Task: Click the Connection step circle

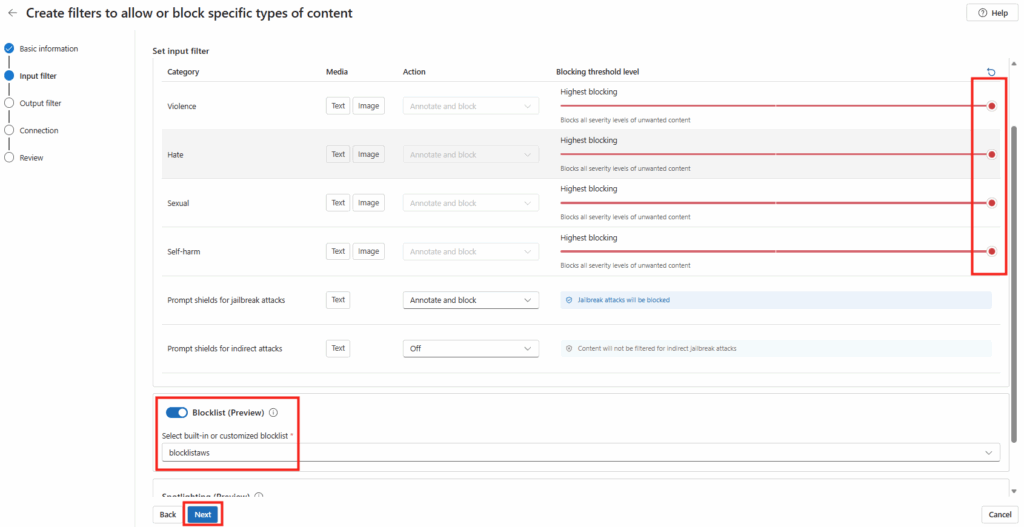Action: 9,130
